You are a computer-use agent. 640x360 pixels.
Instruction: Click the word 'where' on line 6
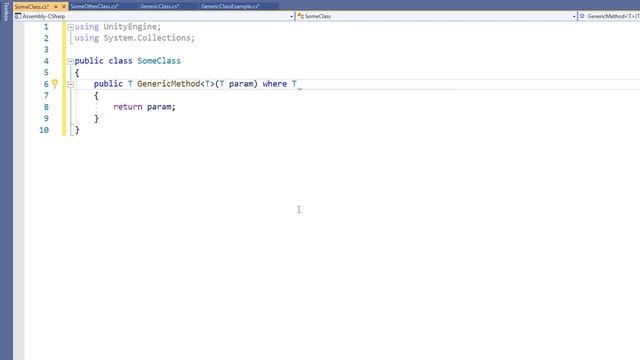[275, 84]
